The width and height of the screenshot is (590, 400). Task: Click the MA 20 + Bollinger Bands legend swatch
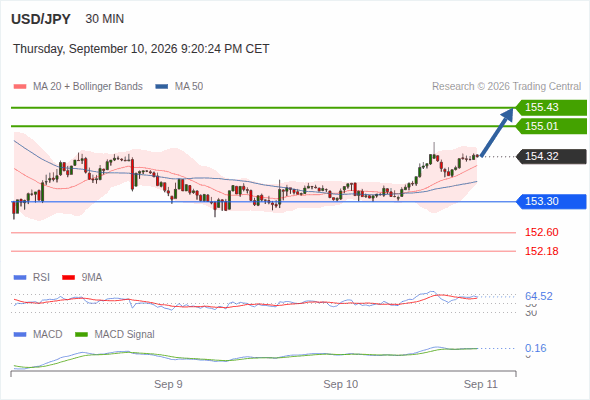coord(20,87)
